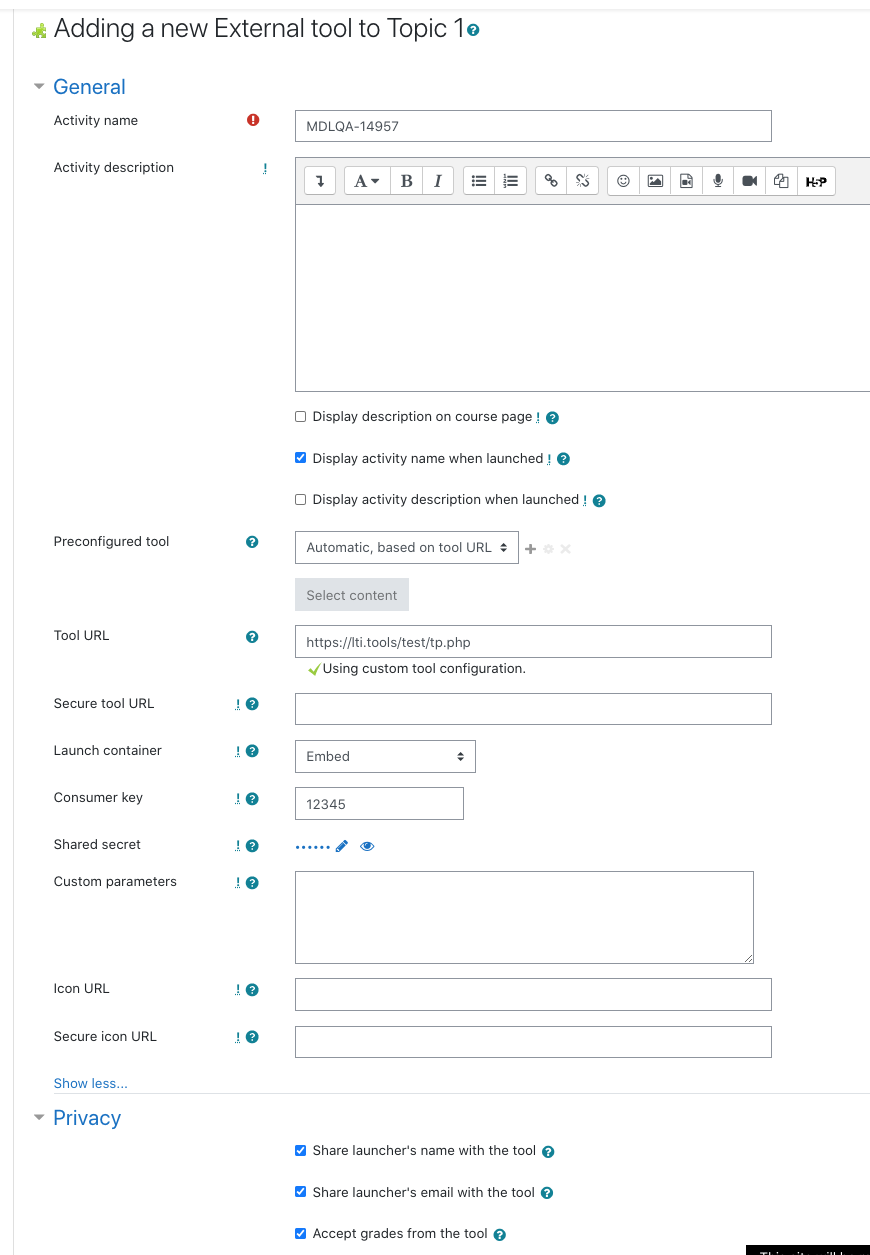Click the insert link icon

coord(551,181)
